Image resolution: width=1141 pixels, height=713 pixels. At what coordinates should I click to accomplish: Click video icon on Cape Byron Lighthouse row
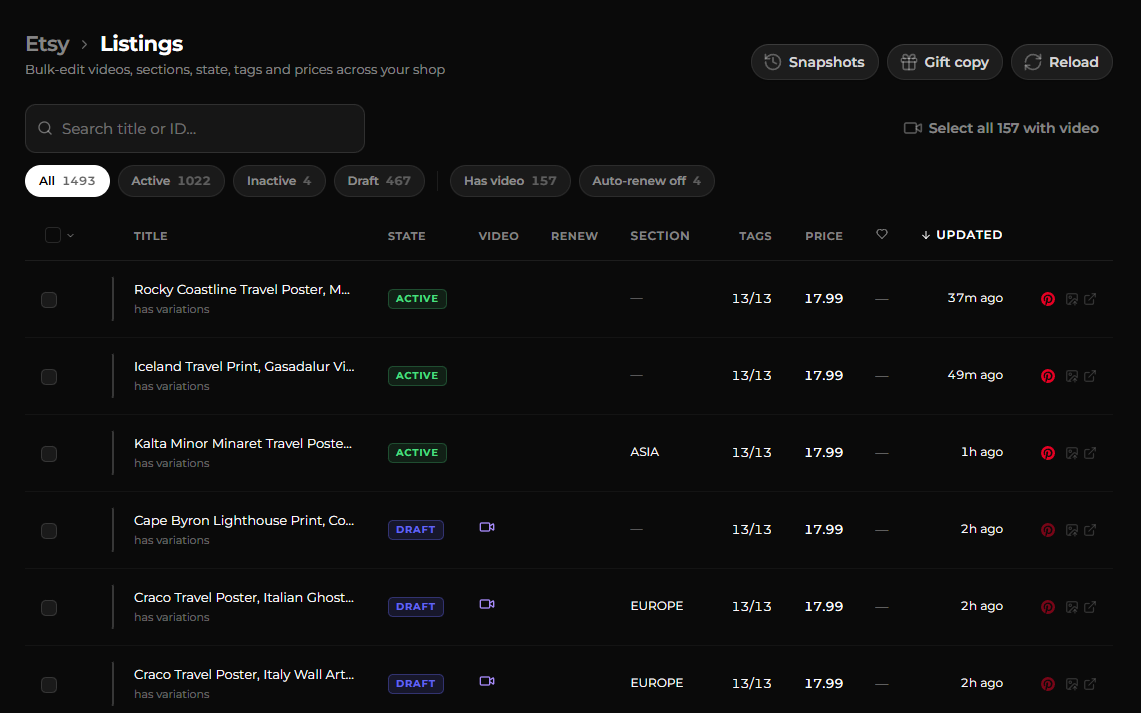[x=487, y=527]
